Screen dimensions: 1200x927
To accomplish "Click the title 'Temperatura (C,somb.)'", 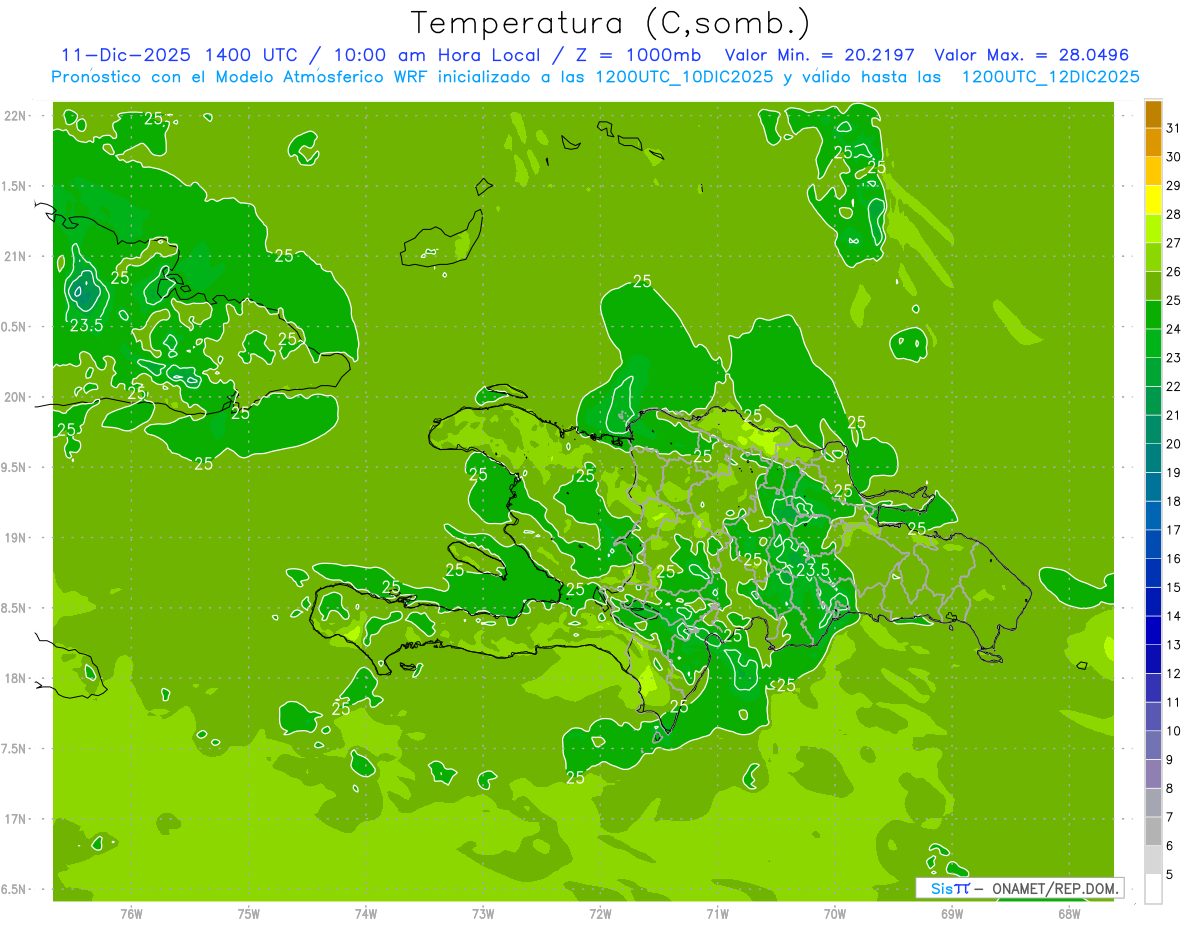I will click(x=610, y=23).
